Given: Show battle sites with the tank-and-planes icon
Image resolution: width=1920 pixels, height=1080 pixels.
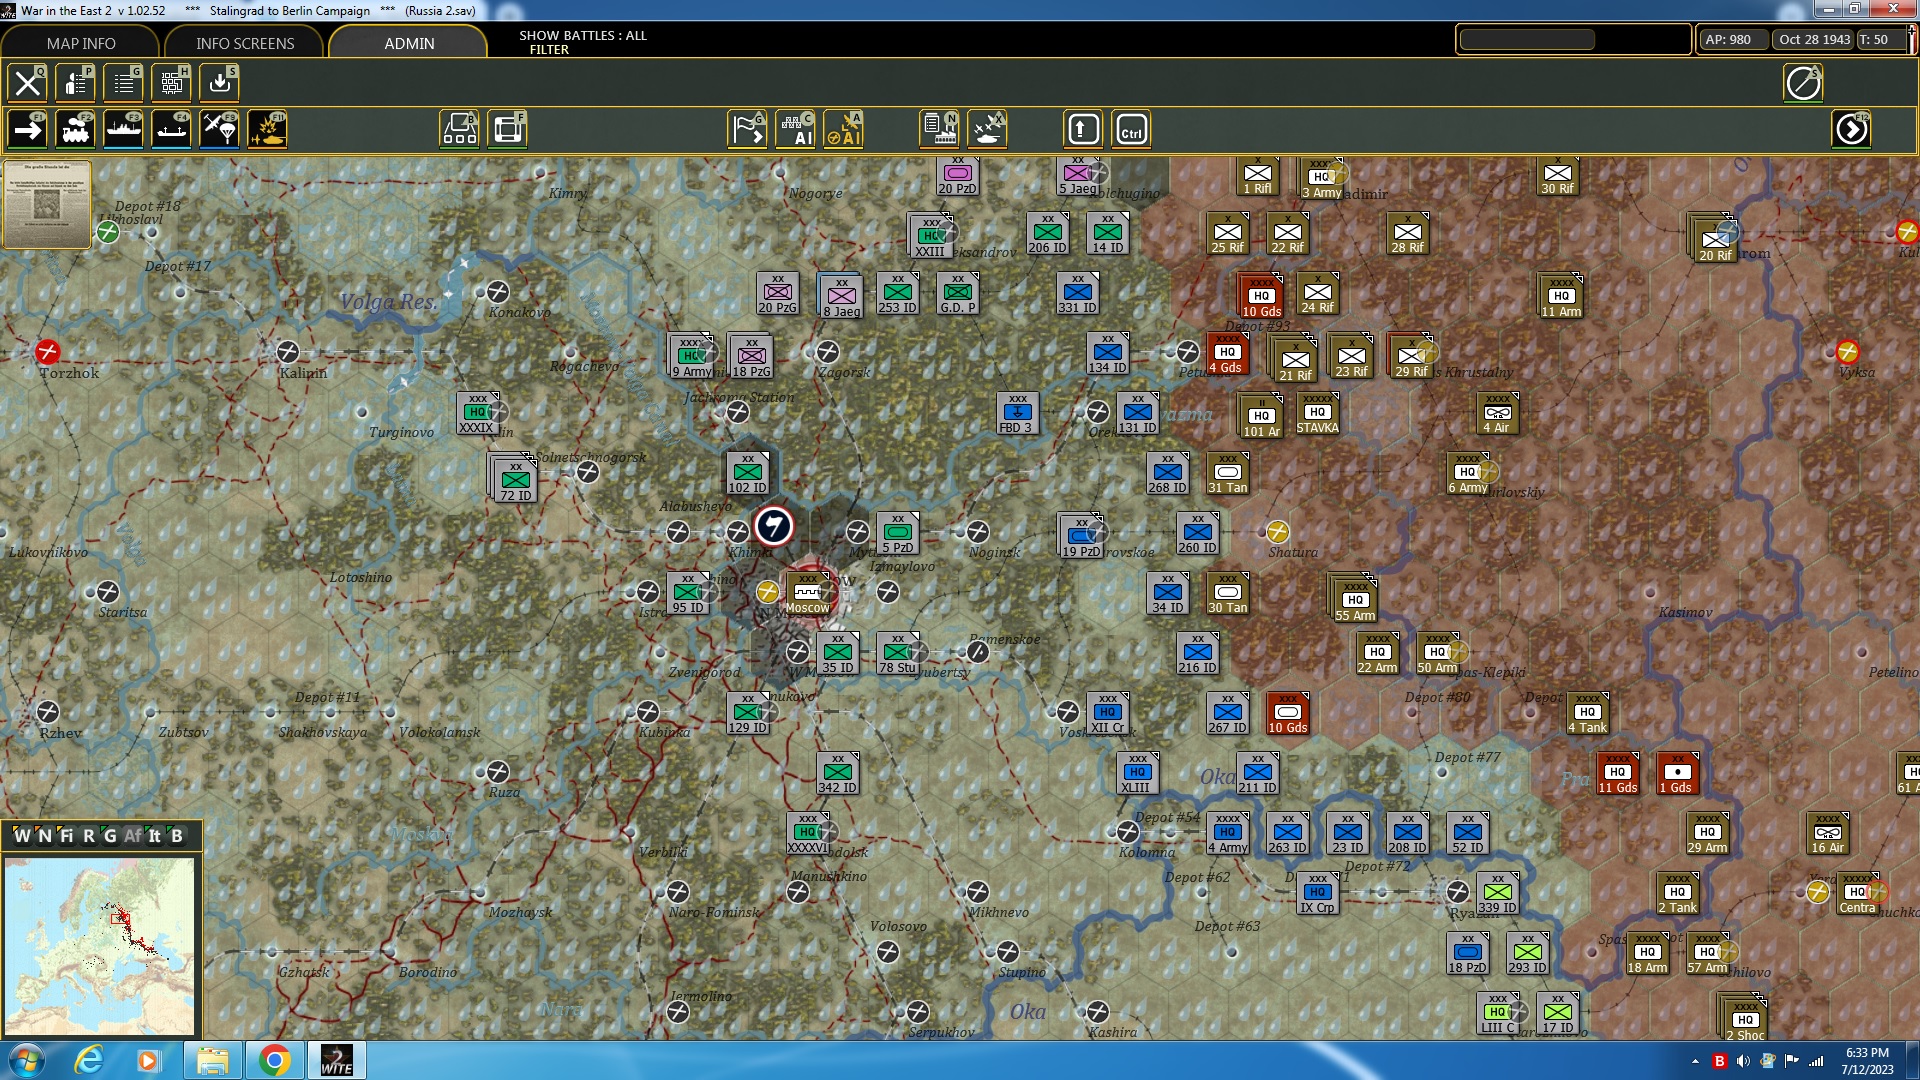Looking at the screenshot, I should [987, 128].
